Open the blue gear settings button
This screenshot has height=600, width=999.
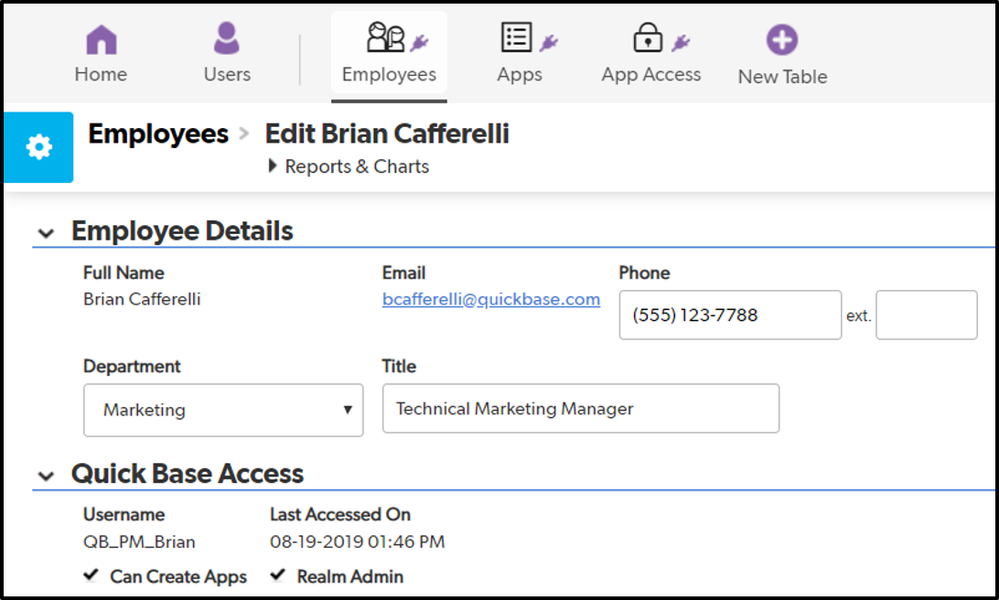[x=39, y=147]
